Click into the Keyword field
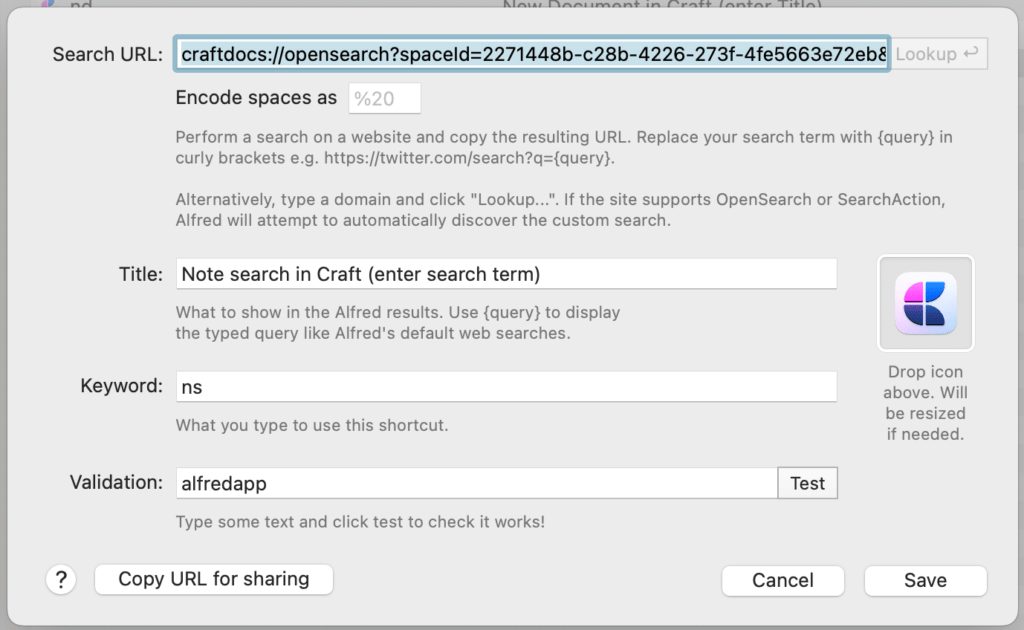Viewport: 1024px width, 630px height. click(x=506, y=386)
